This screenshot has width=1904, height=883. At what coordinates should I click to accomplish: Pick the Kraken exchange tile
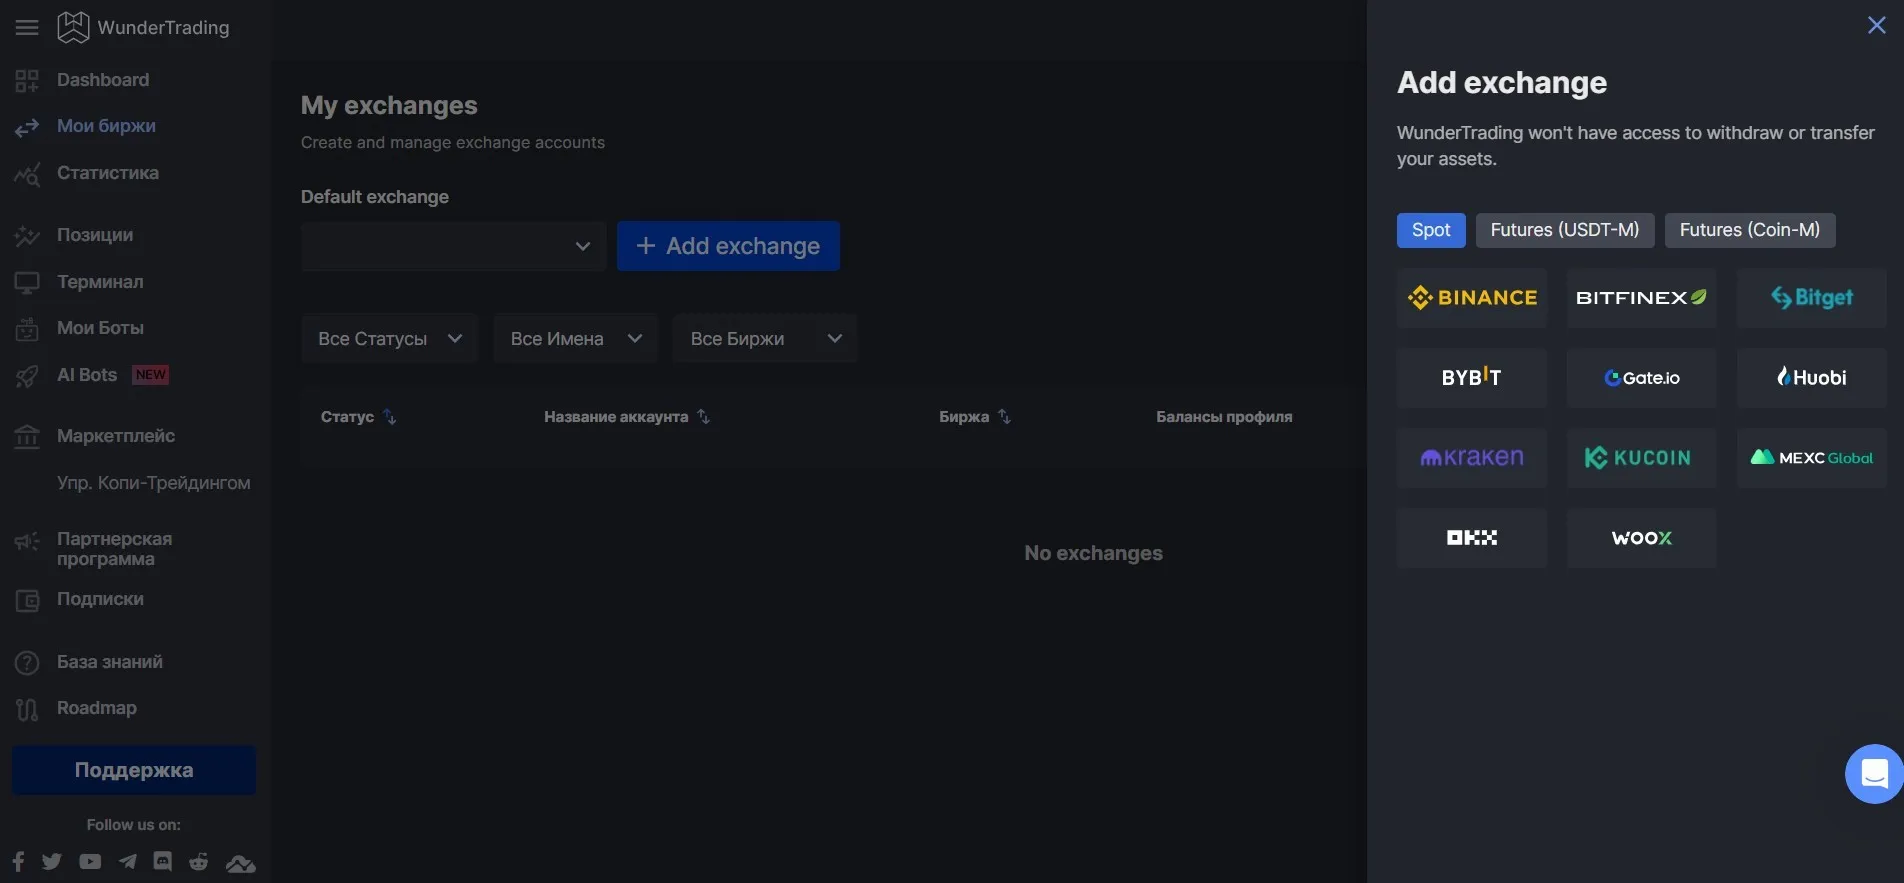point(1472,458)
